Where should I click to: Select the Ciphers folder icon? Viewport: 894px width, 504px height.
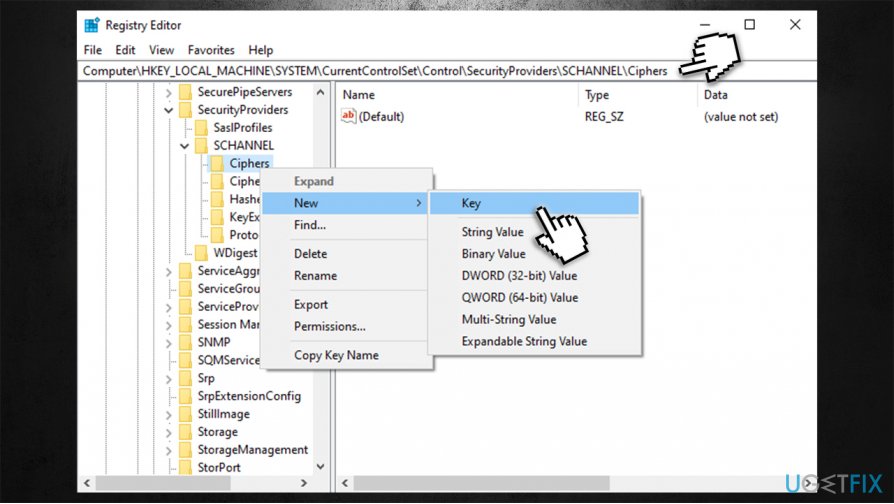tap(217, 164)
